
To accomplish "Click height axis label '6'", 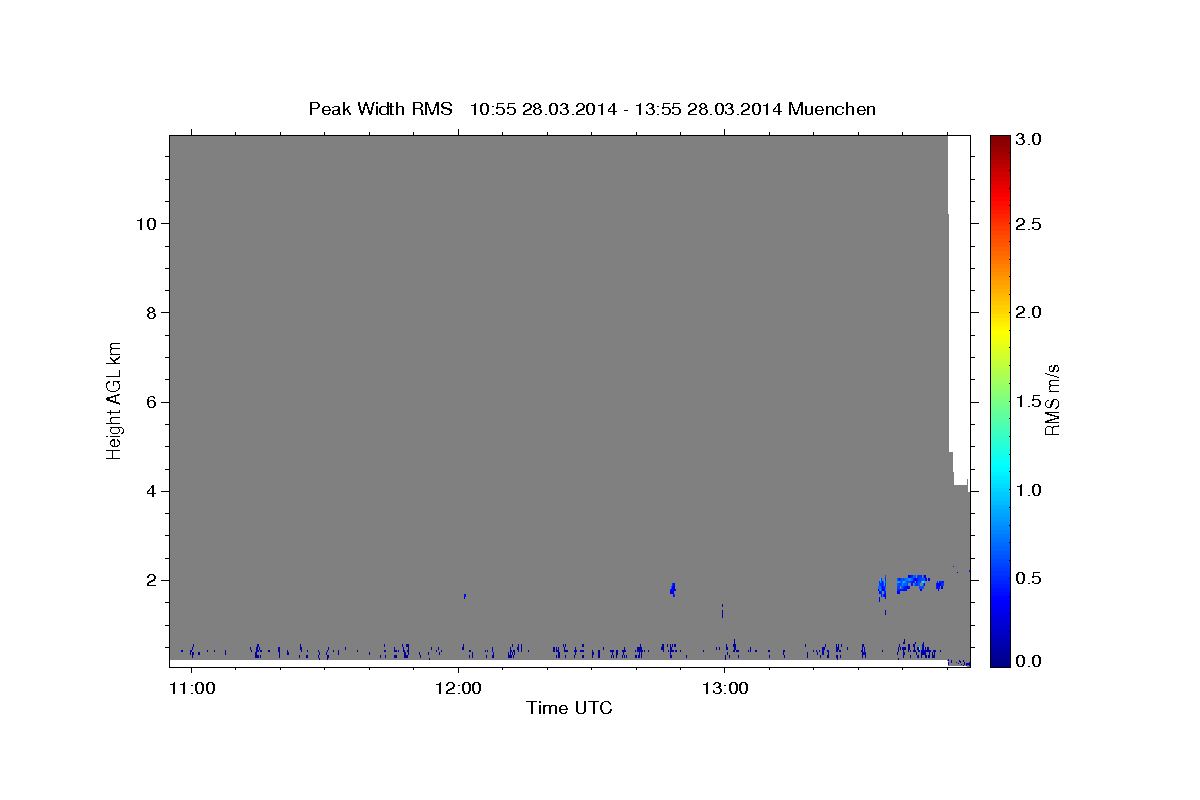I will pyautogui.click(x=149, y=402).
